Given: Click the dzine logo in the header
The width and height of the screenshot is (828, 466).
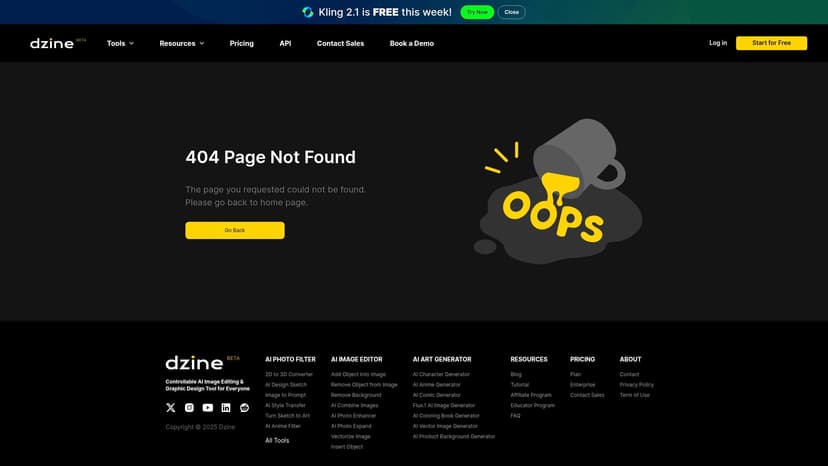Looking at the screenshot, I should coord(52,43).
